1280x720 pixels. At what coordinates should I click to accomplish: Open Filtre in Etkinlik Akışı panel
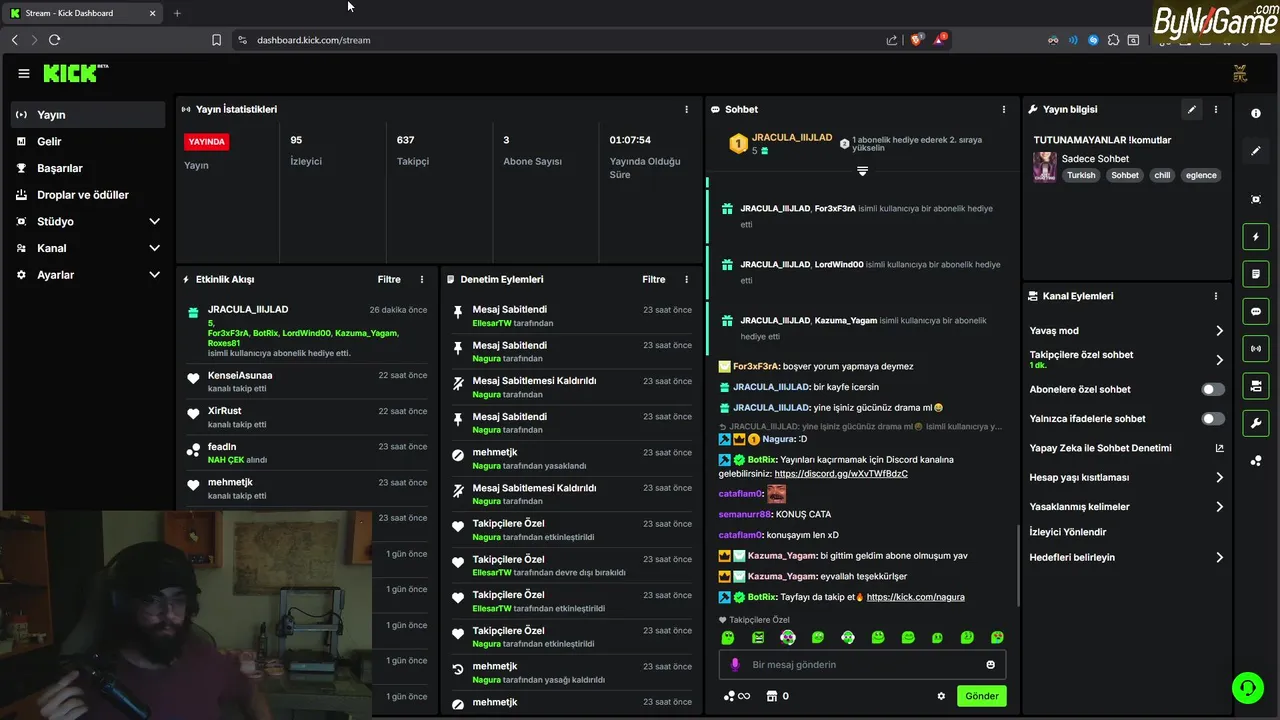(389, 280)
